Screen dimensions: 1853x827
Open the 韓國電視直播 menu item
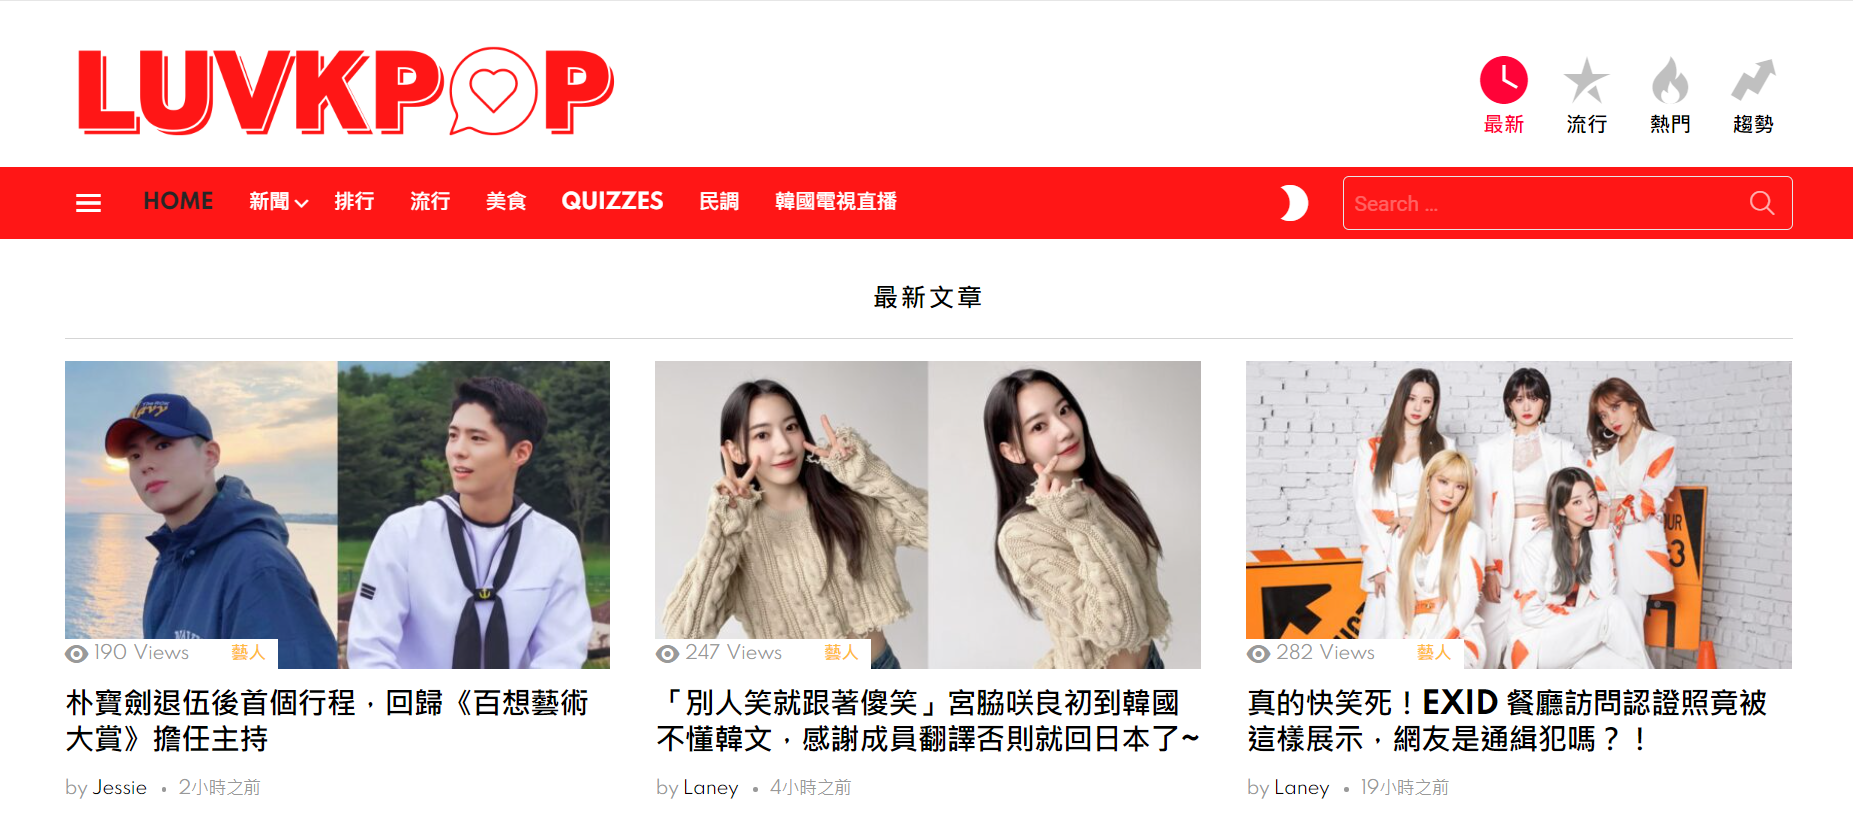pyautogui.click(x=835, y=202)
